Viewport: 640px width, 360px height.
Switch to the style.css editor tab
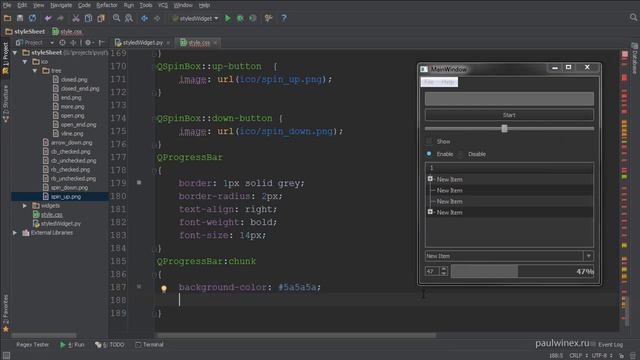point(198,42)
